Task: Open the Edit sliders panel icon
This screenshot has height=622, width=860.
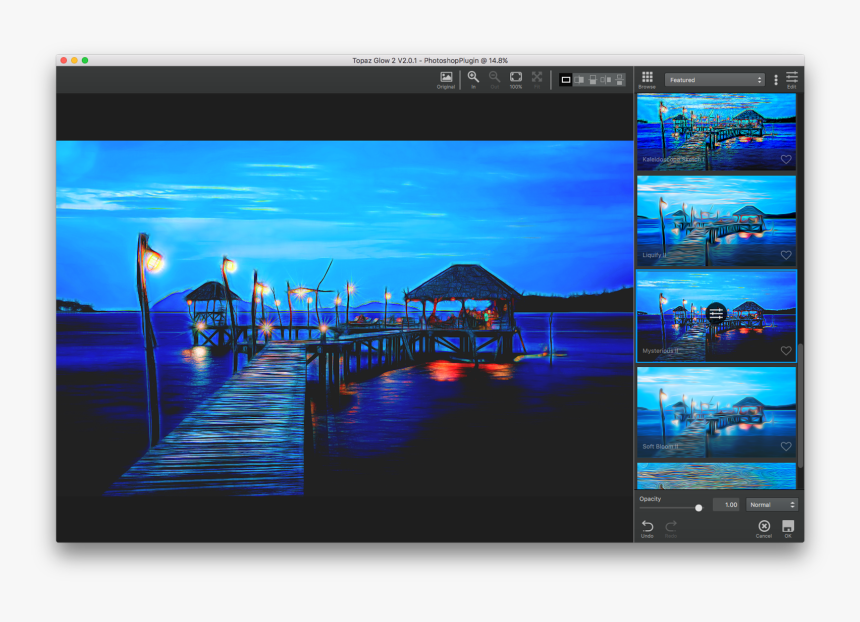Action: pyautogui.click(x=791, y=77)
